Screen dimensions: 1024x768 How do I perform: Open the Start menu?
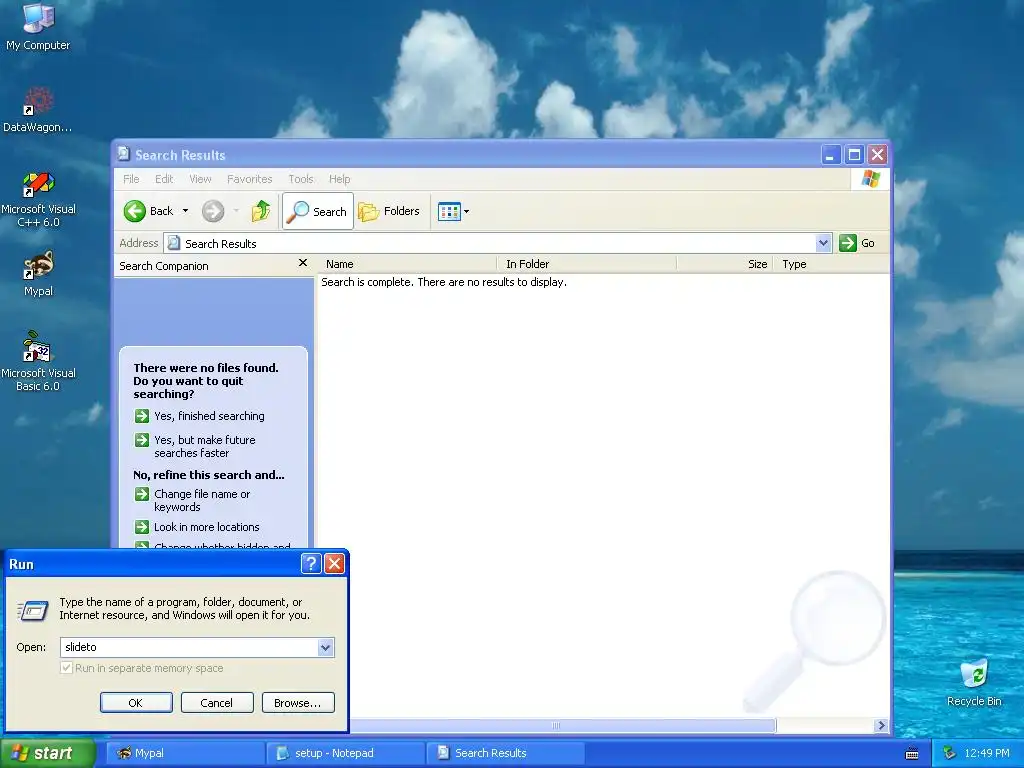46,753
